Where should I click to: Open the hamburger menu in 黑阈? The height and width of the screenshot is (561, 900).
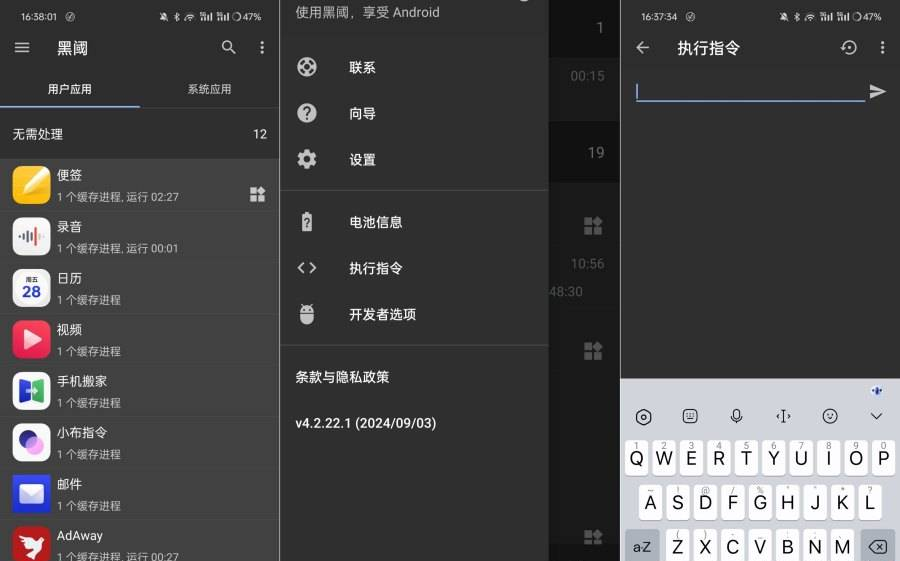22,48
